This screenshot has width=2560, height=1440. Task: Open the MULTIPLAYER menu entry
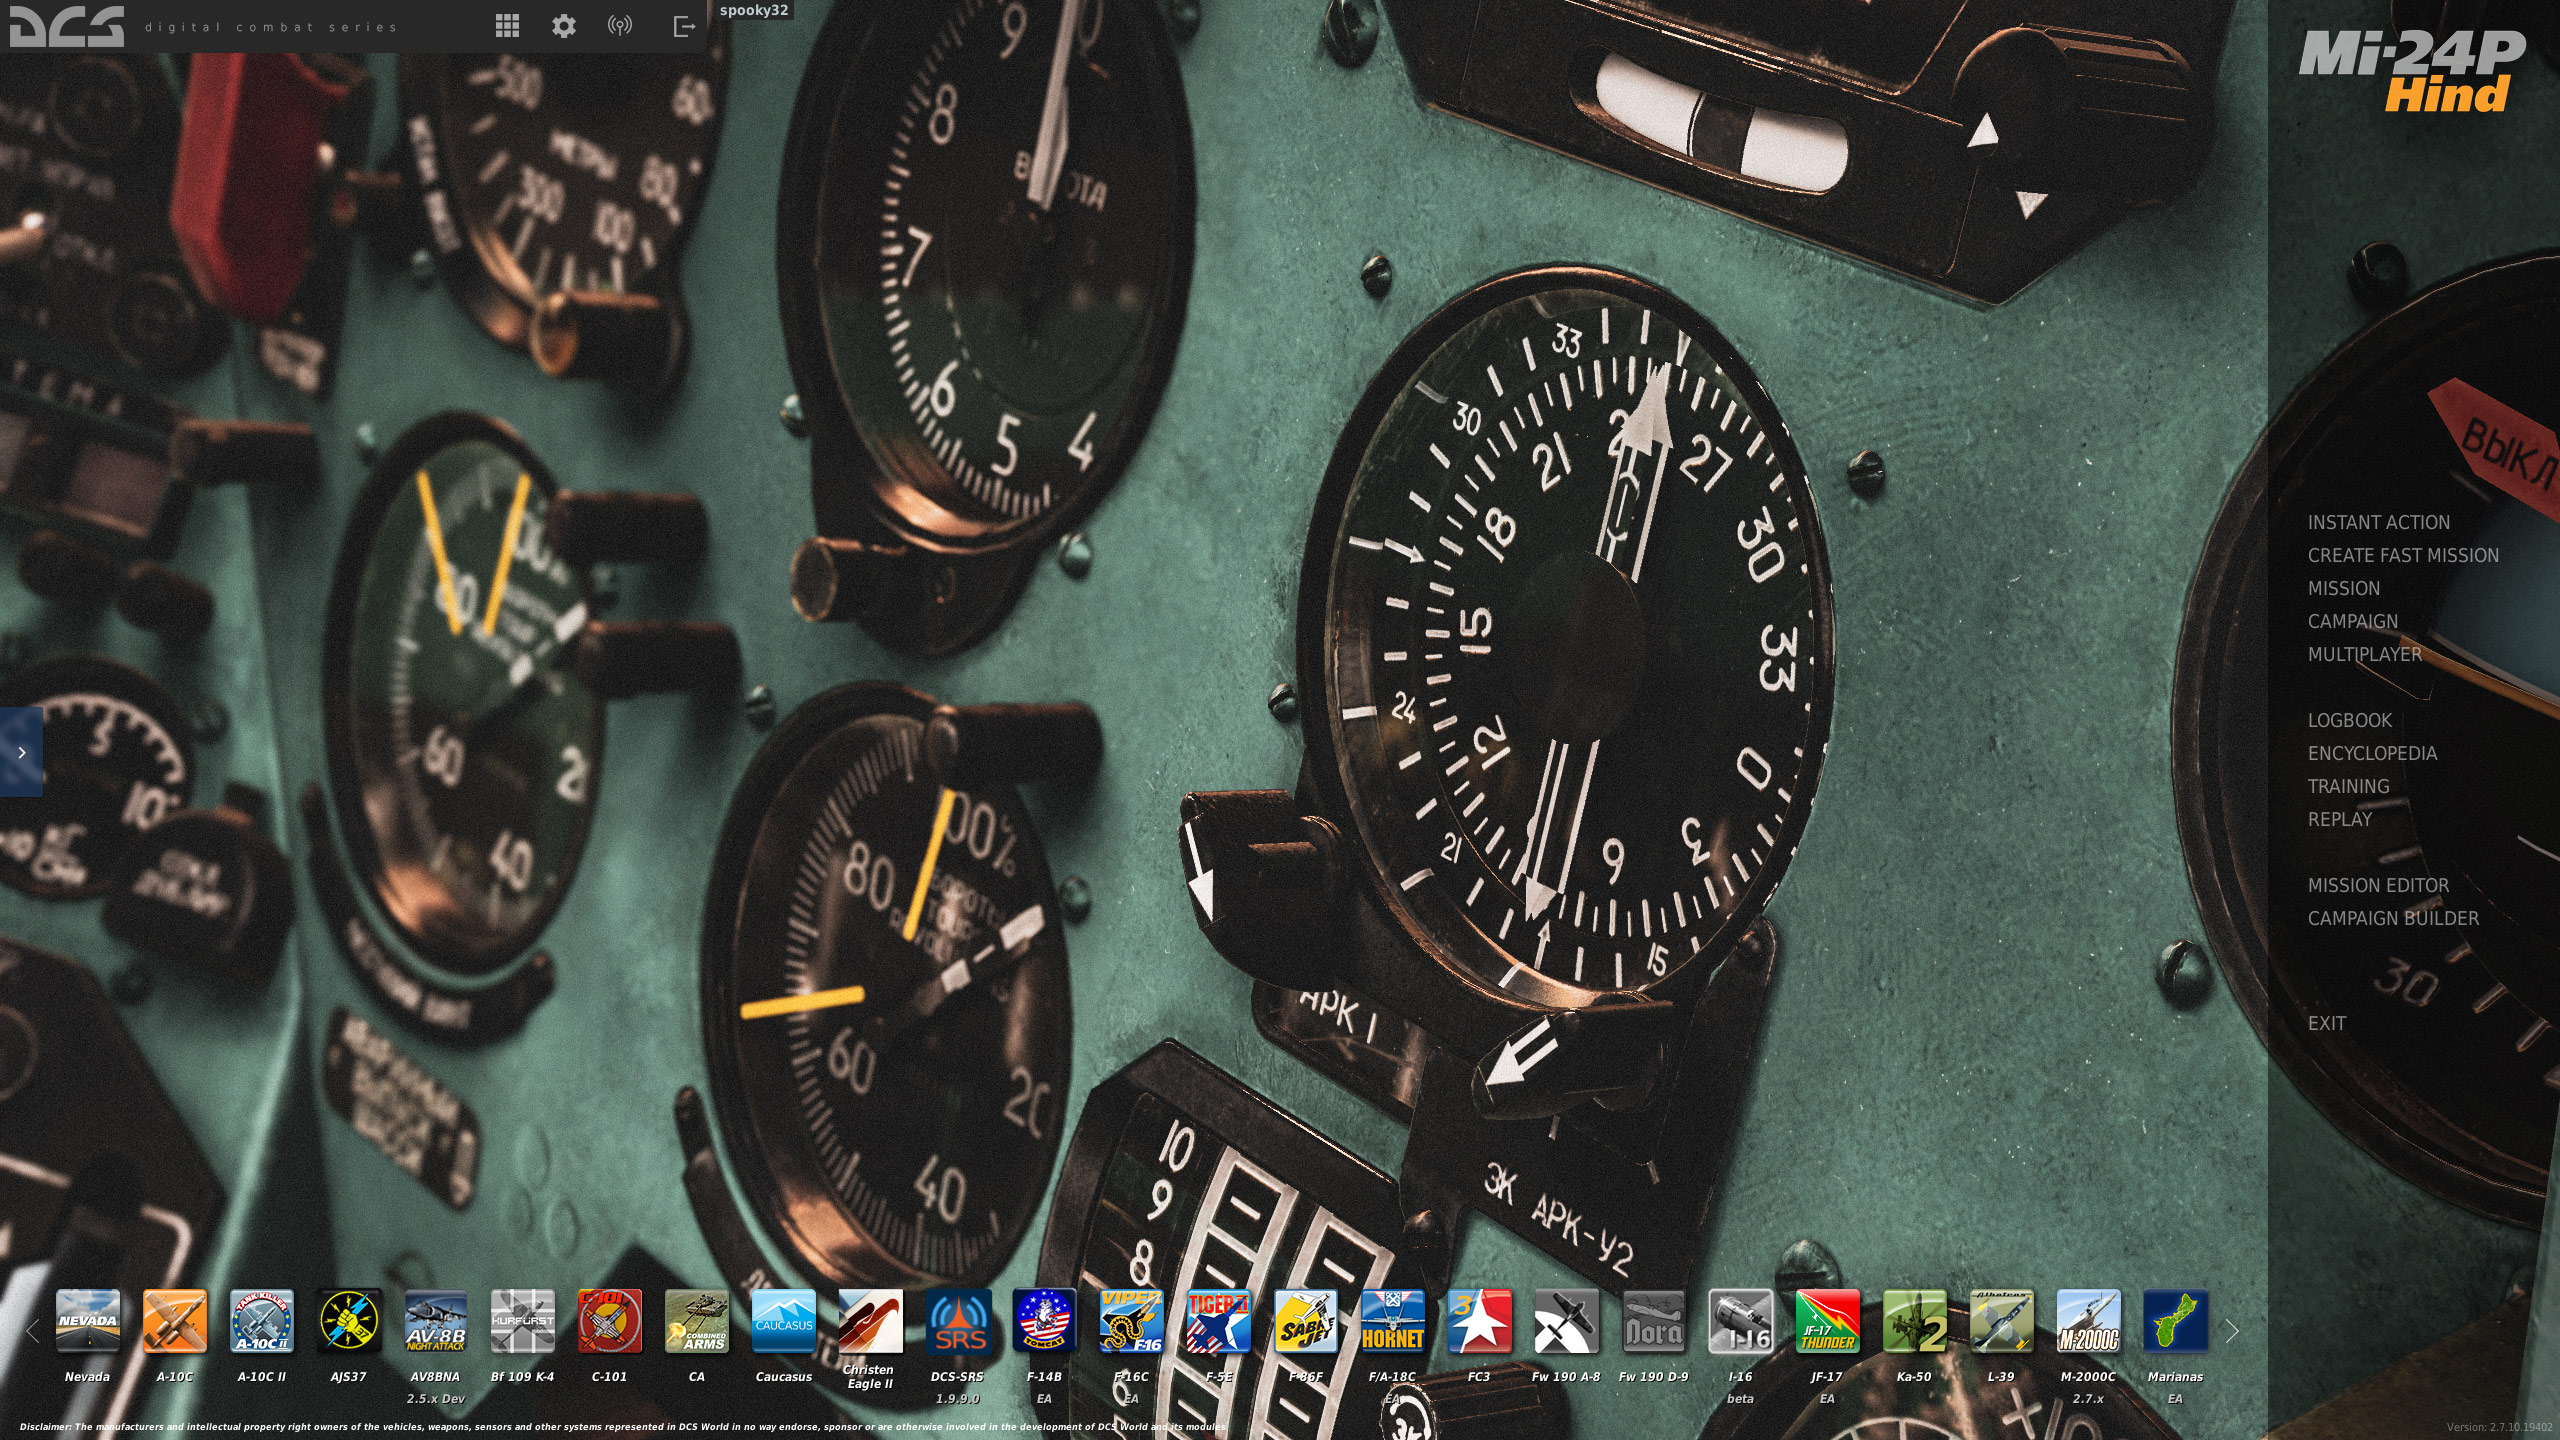2364,654
